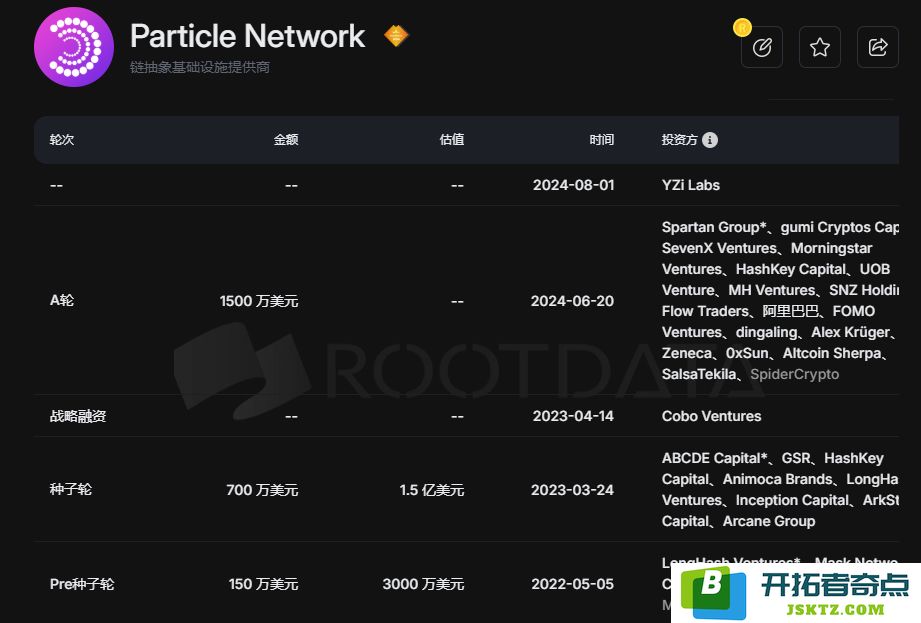The height and width of the screenshot is (623, 921).
Task: Click the 投资方 column header
Action: coord(680,140)
